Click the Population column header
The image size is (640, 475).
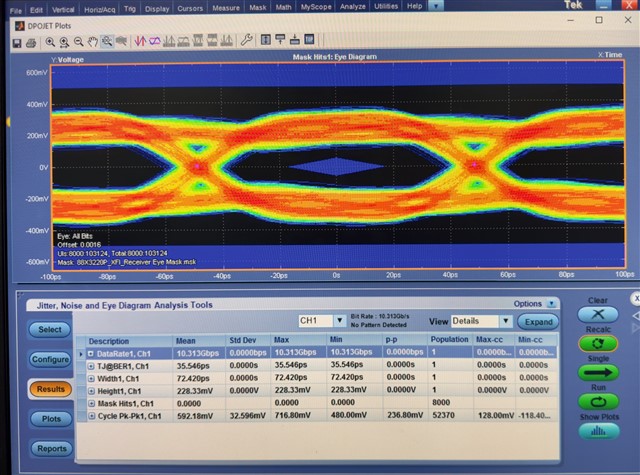(450, 340)
